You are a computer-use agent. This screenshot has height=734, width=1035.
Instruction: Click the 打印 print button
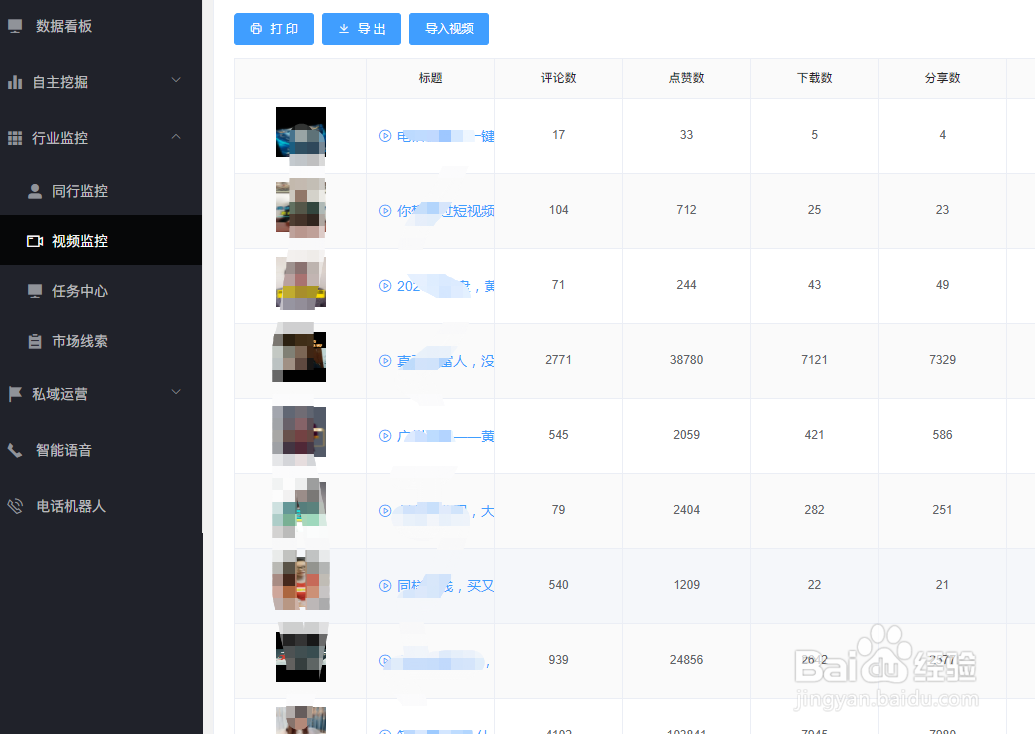tap(274, 29)
